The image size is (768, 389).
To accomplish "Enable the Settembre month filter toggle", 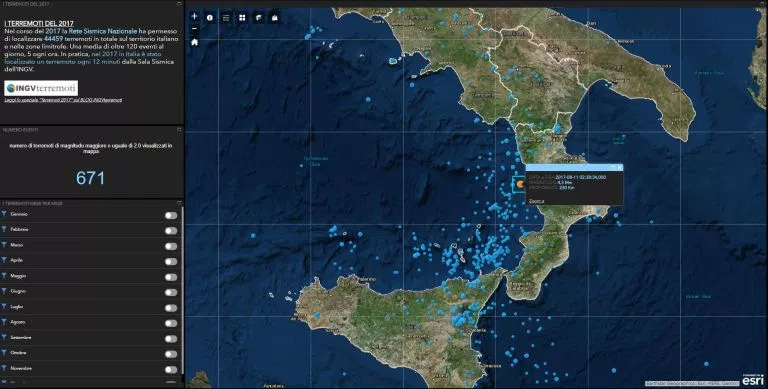I will click(x=170, y=339).
